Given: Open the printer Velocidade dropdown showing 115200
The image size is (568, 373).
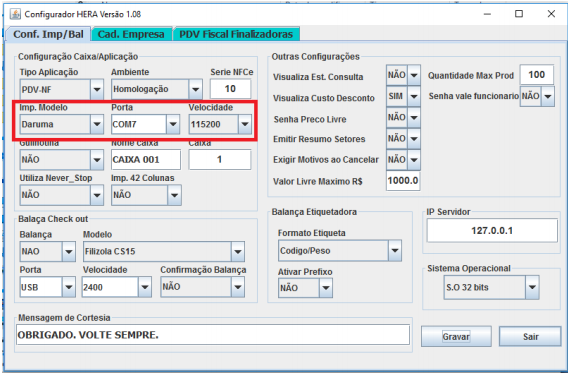Looking at the screenshot, I should point(220,124).
